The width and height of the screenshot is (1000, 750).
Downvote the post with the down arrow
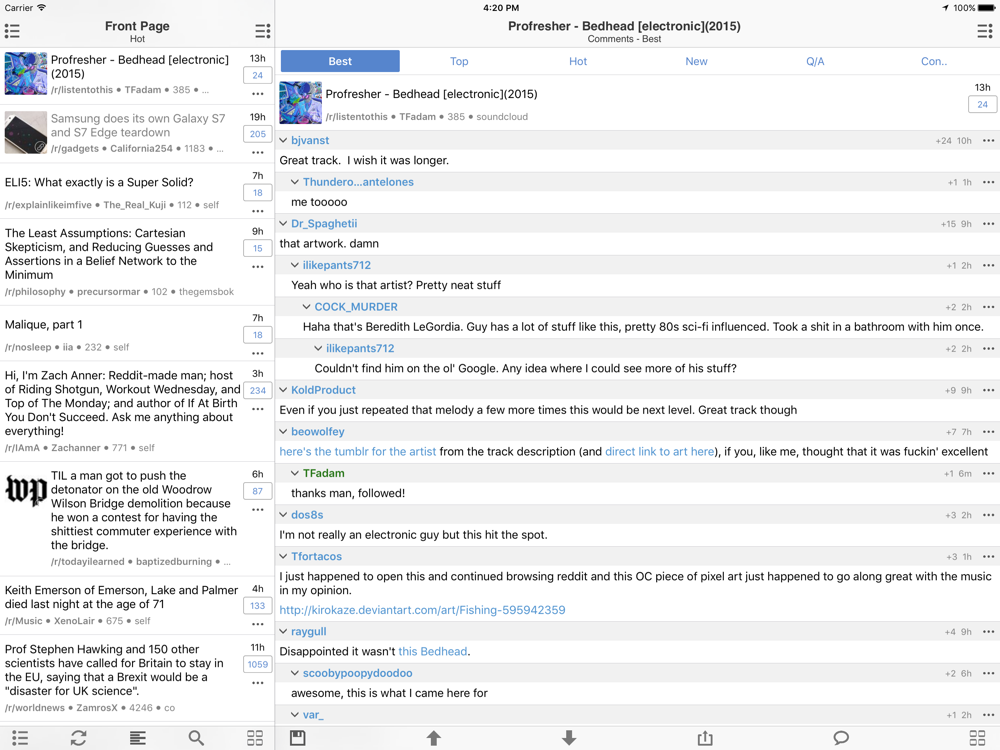coord(570,738)
